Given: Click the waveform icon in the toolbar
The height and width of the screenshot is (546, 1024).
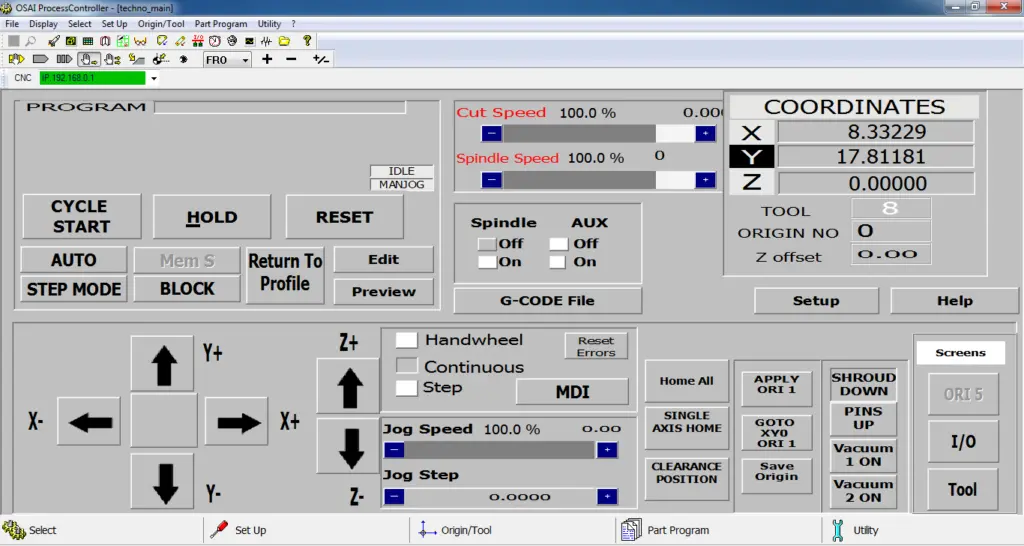Looking at the screenshot, I should tap(266, 41).
